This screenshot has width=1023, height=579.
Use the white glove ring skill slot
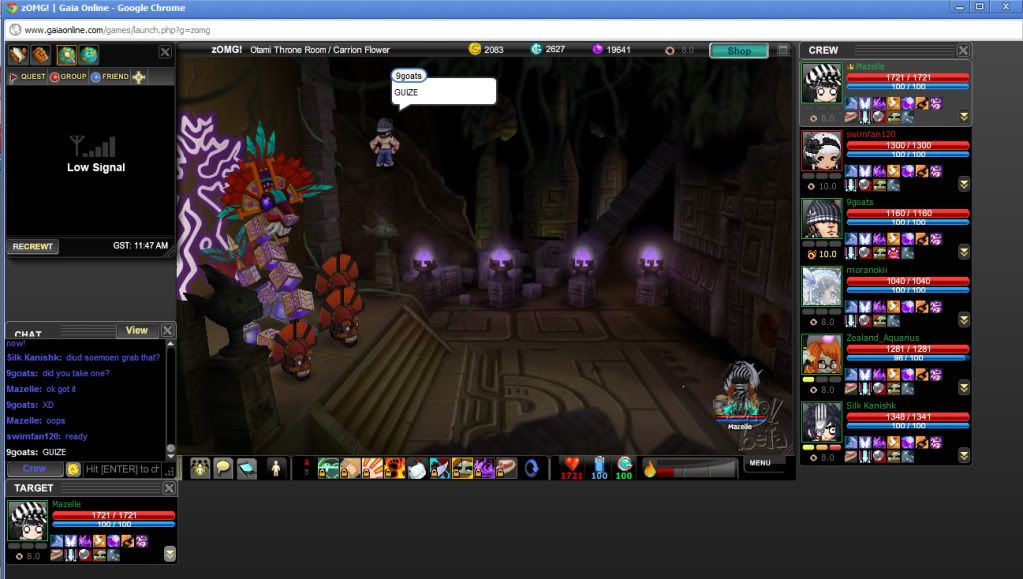coord(417,468)
